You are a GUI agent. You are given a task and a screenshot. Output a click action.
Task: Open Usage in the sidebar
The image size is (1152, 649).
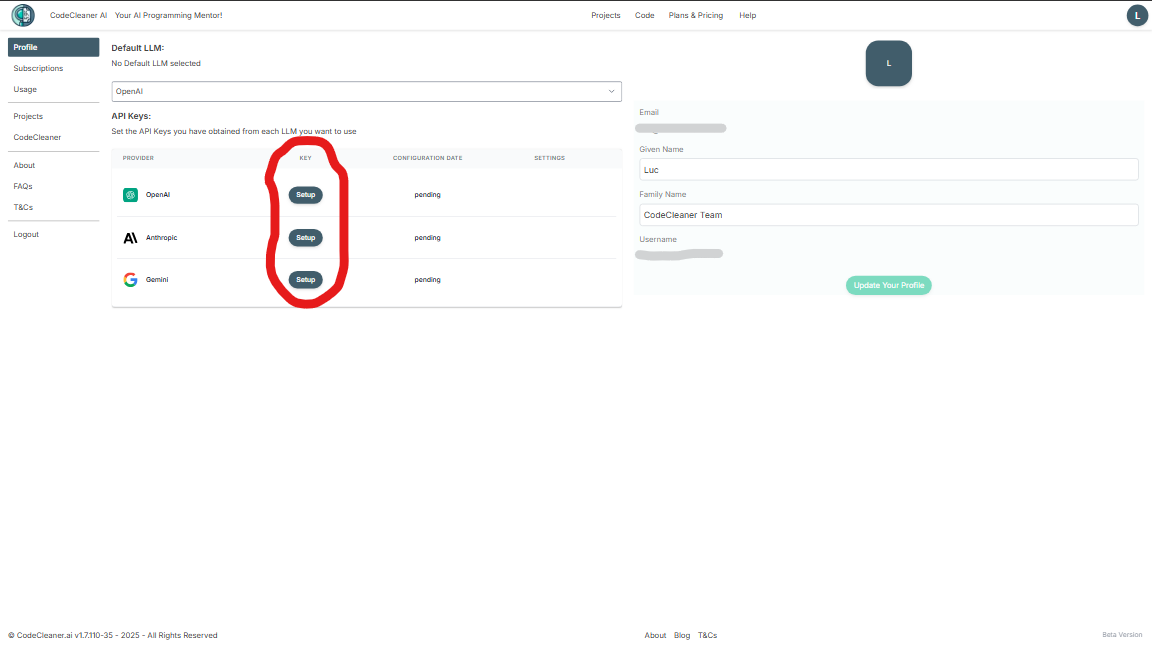point(25,90)
